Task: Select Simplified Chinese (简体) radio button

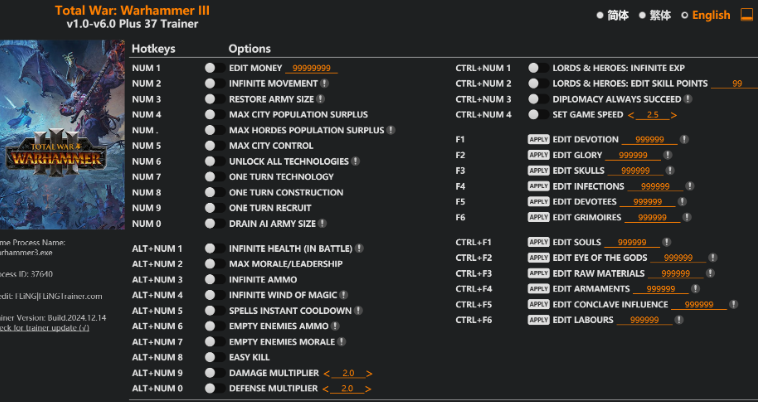Action: [x=600, y=15]
